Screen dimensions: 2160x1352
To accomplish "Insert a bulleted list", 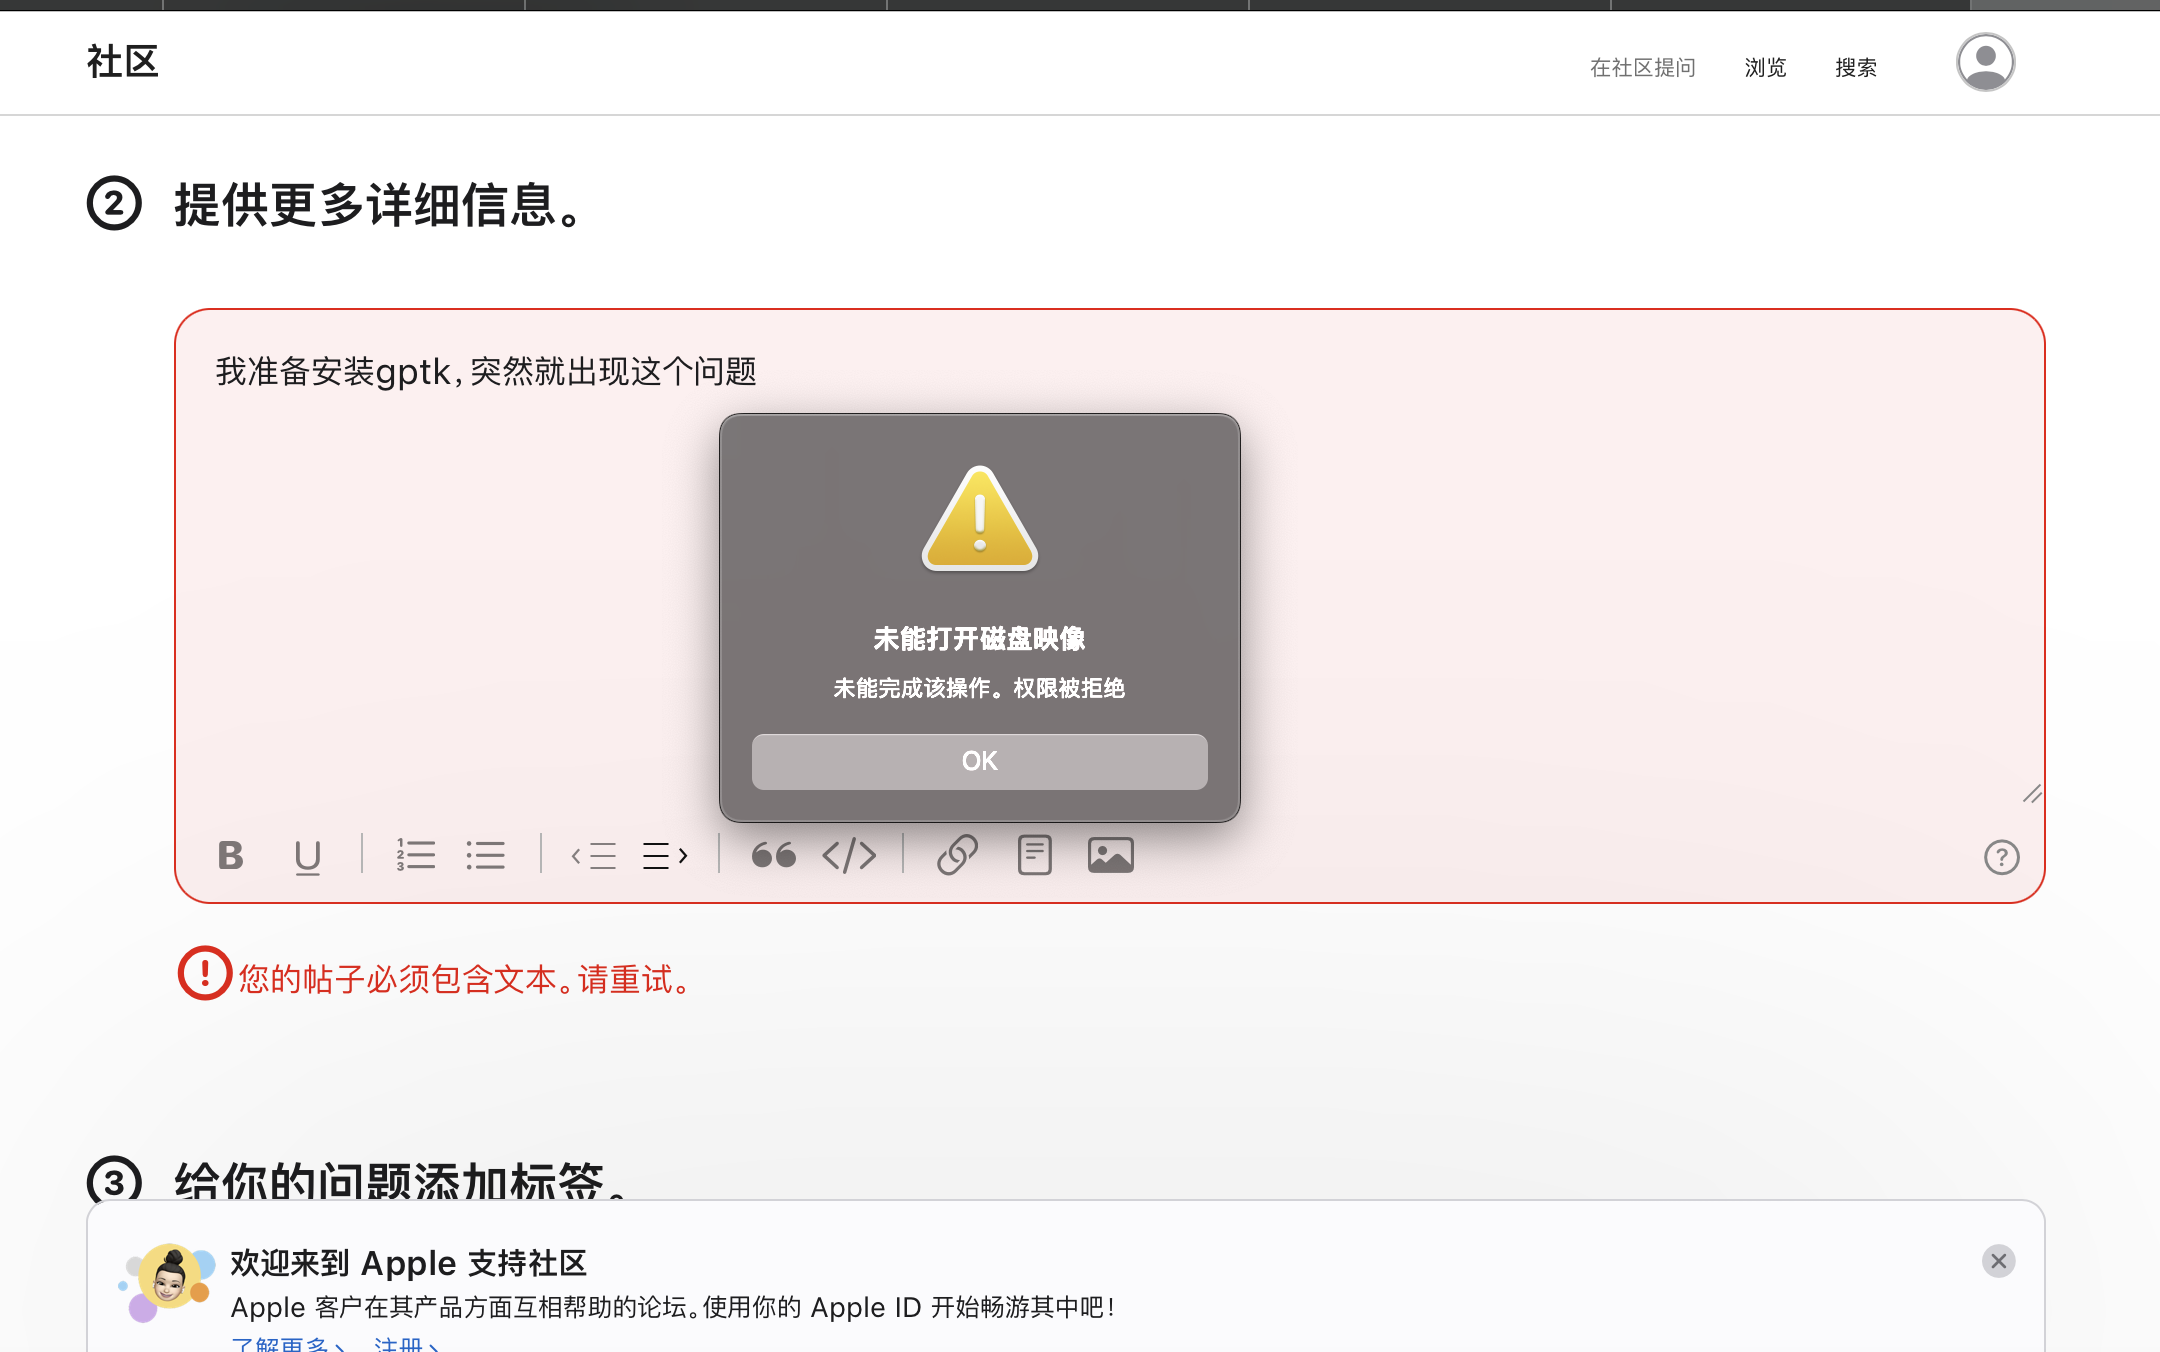I will 486,856.
